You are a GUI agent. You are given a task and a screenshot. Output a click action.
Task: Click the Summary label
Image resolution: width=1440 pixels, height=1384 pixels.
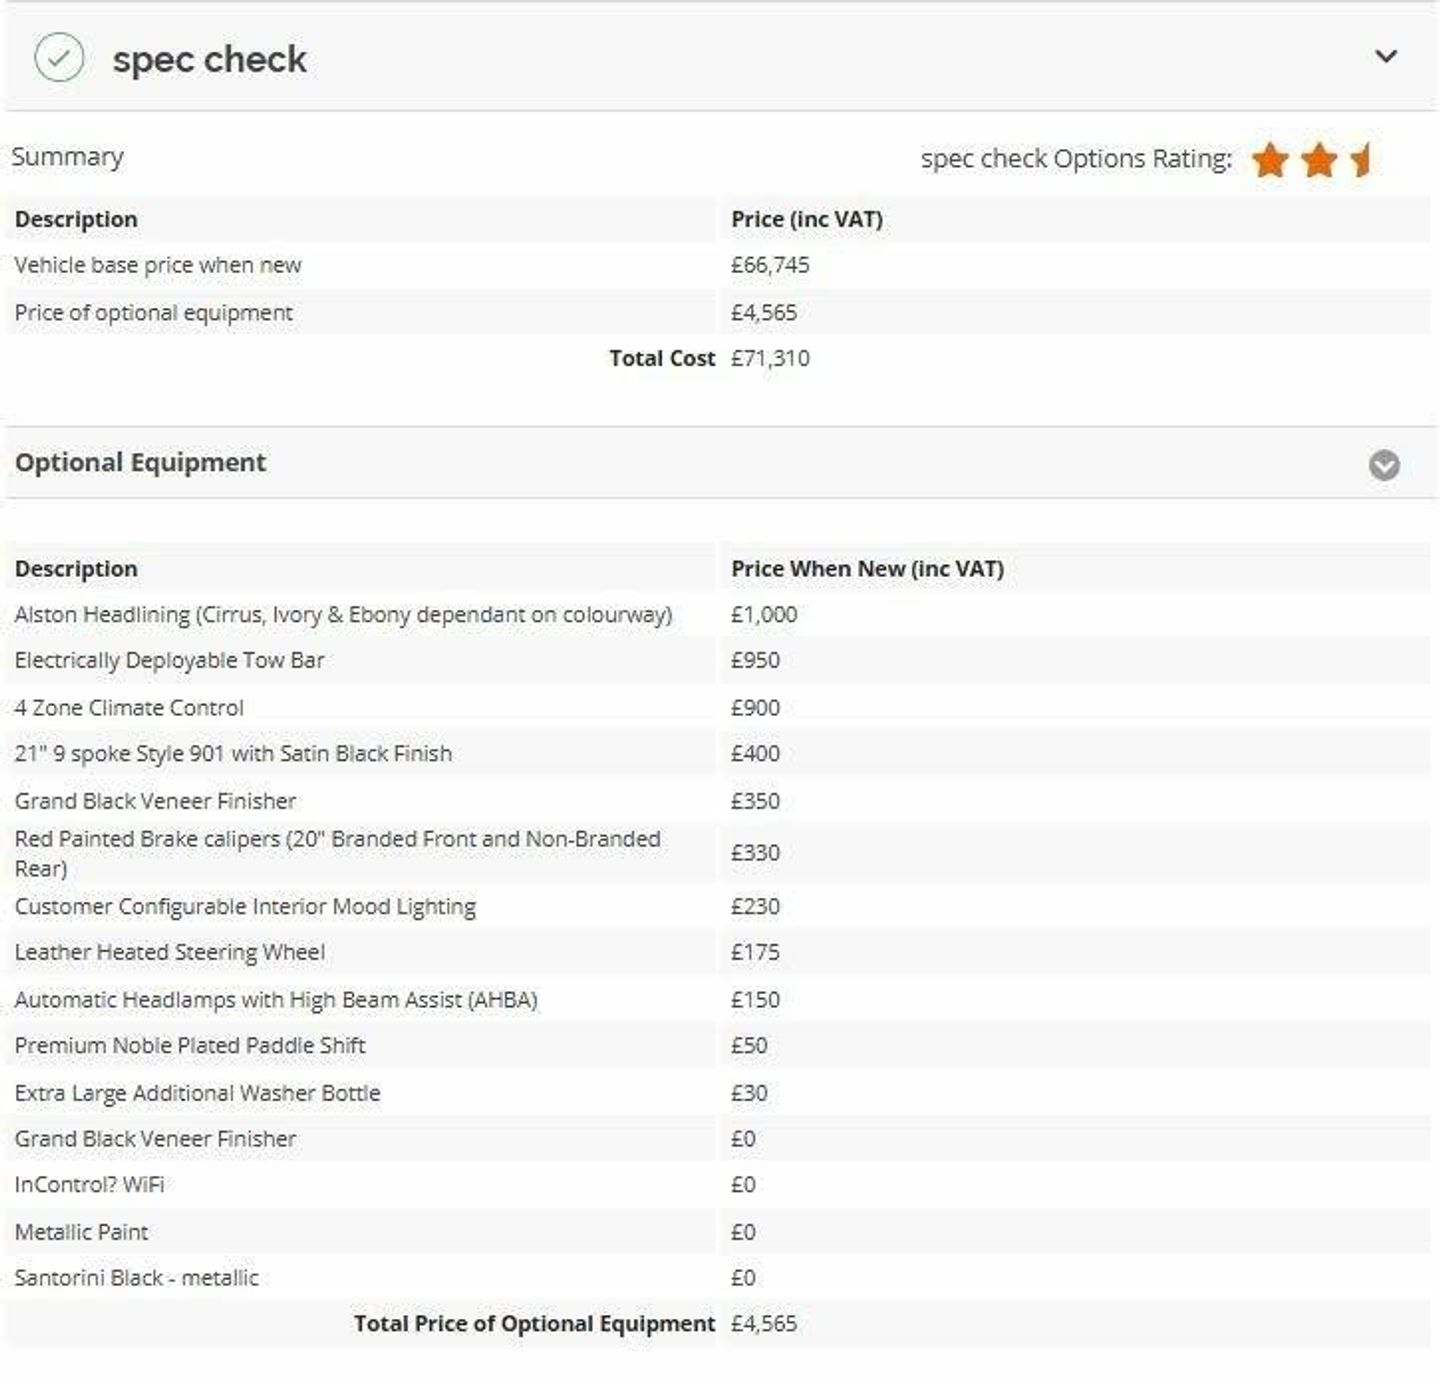[67, 157]
